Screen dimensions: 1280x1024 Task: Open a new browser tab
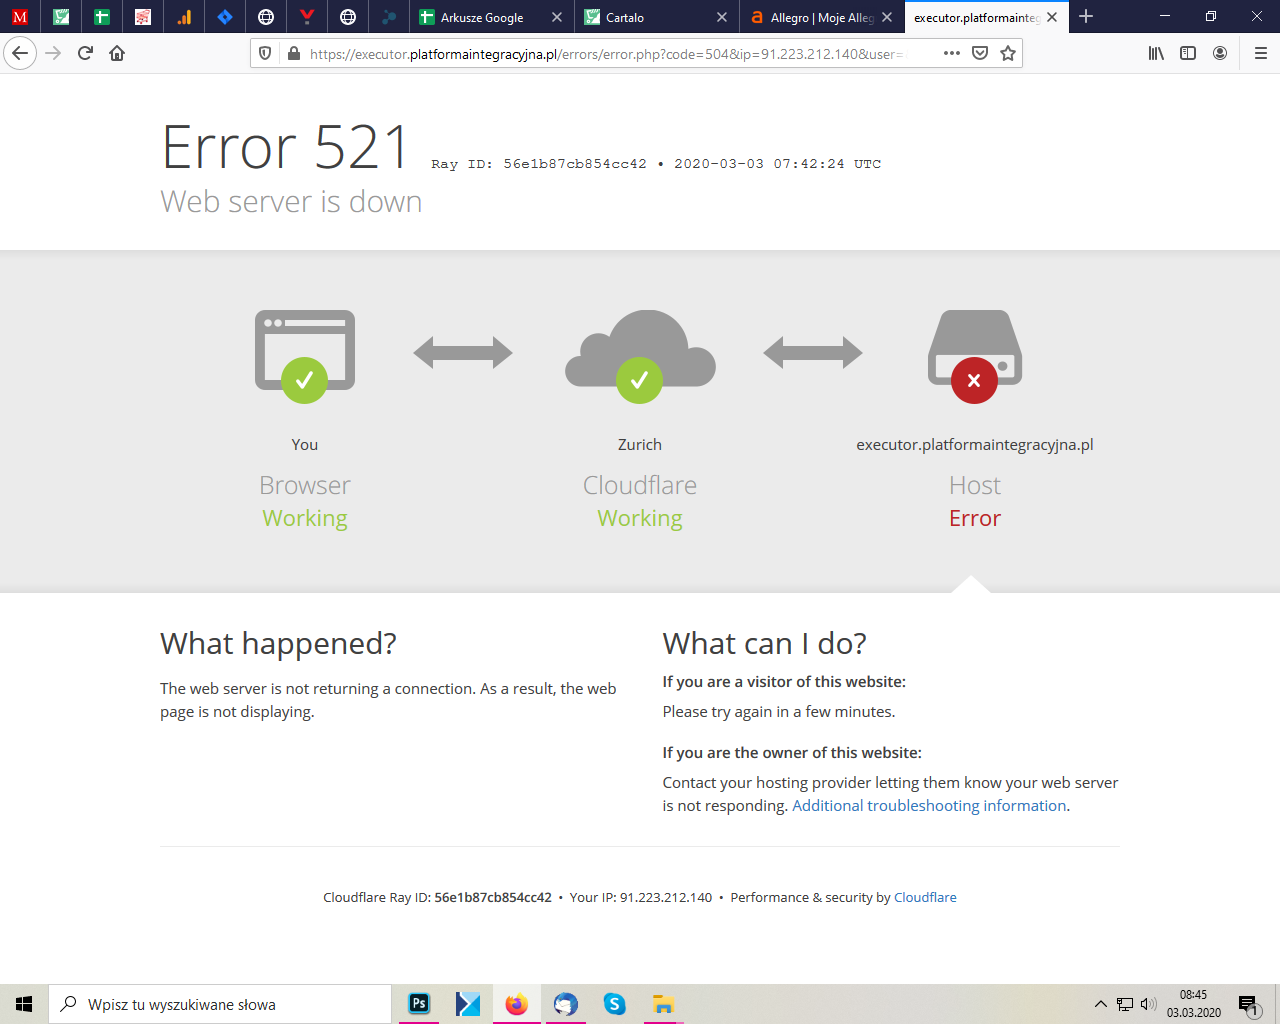coord(1087,16)
